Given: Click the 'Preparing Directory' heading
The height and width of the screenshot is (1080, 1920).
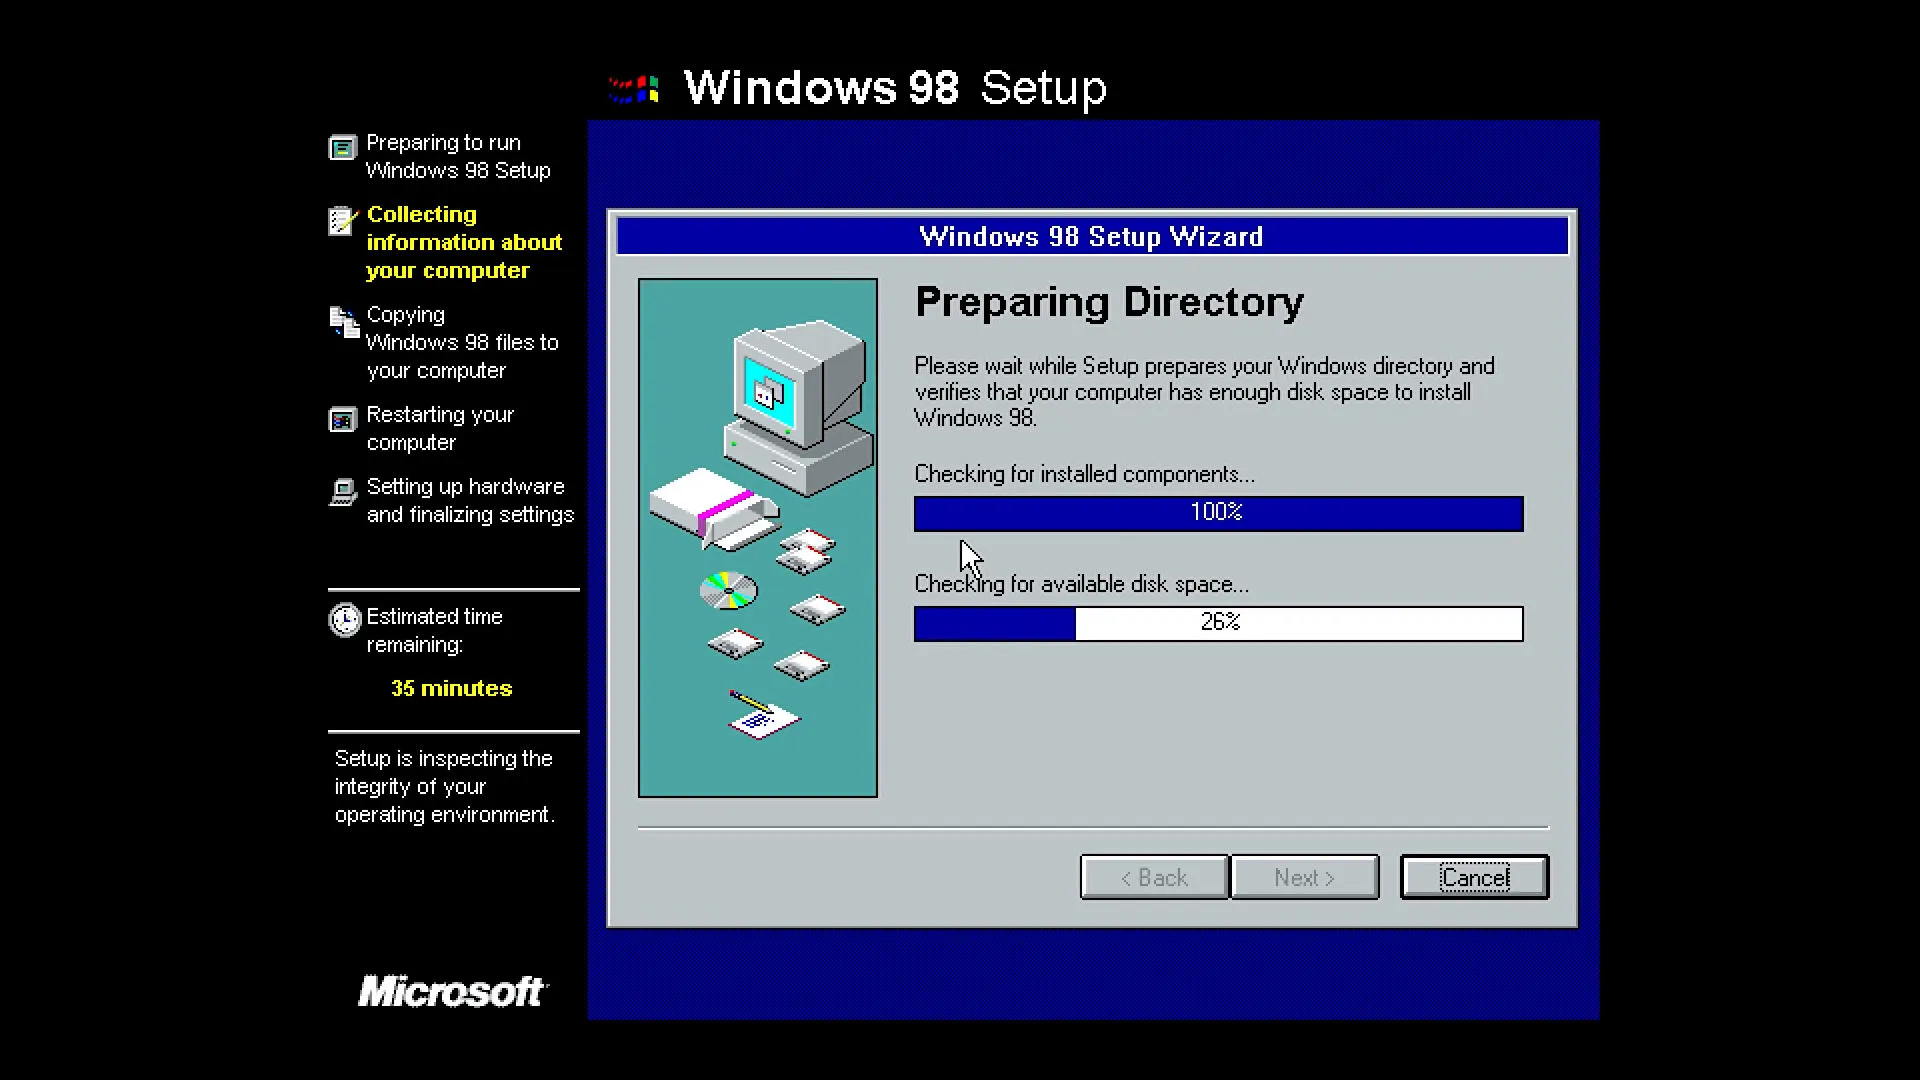Looking at the screenshot, I should click(1110, 302).
